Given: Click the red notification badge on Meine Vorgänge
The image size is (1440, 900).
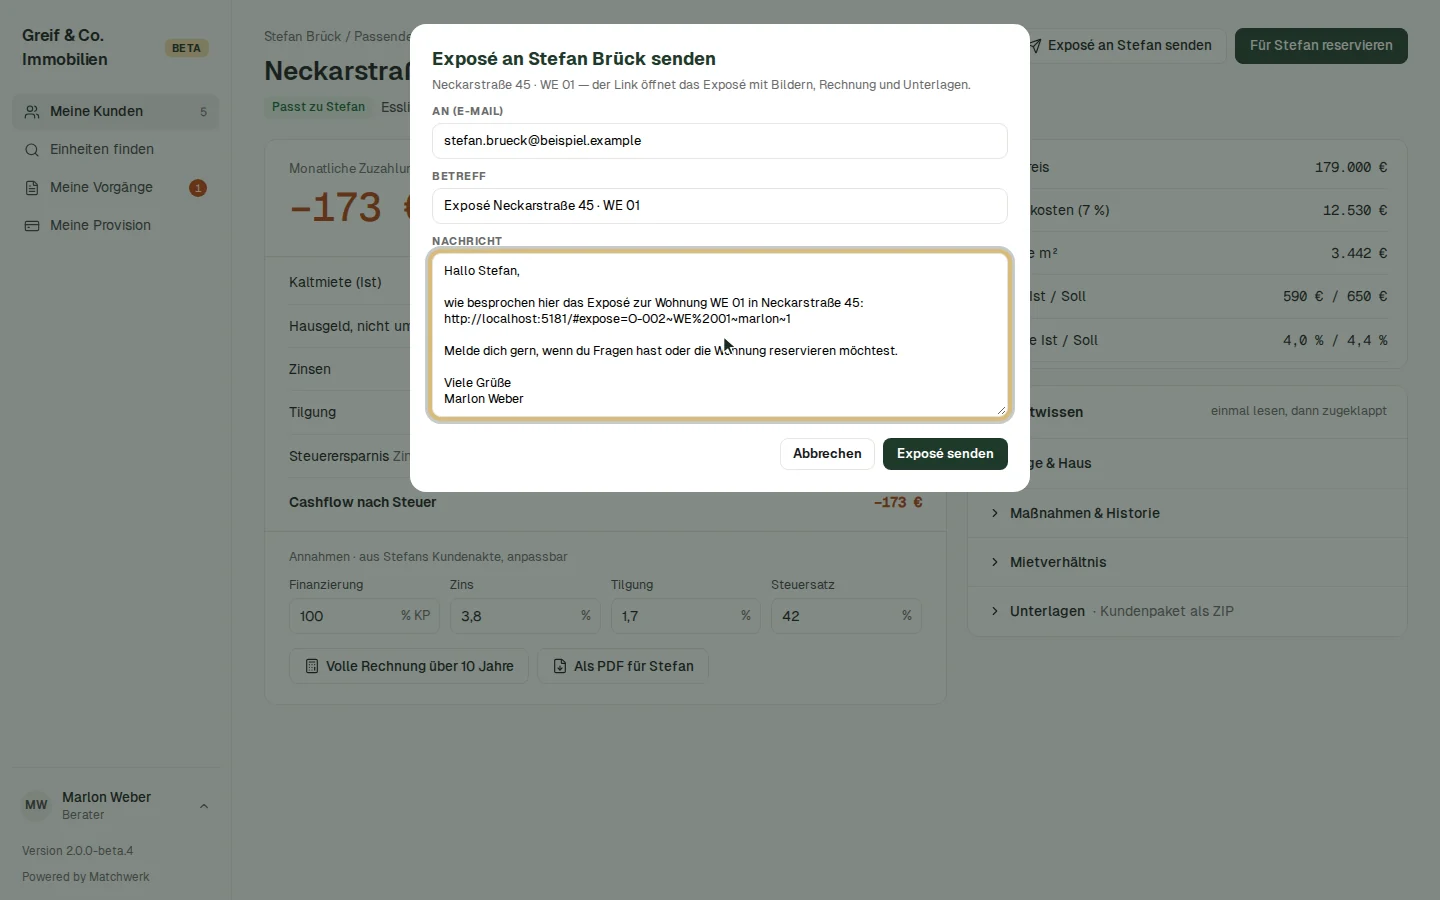Looking at the screenshot, I should (x=198, y=188).
